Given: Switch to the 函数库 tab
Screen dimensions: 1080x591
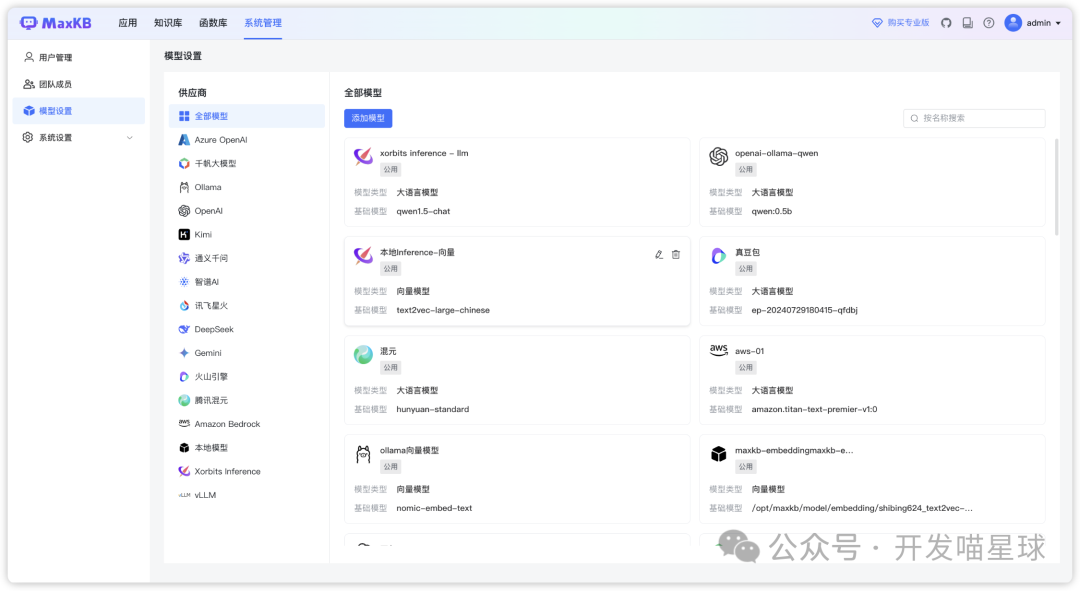Looking at the screenshot, I should pos(213,23).
